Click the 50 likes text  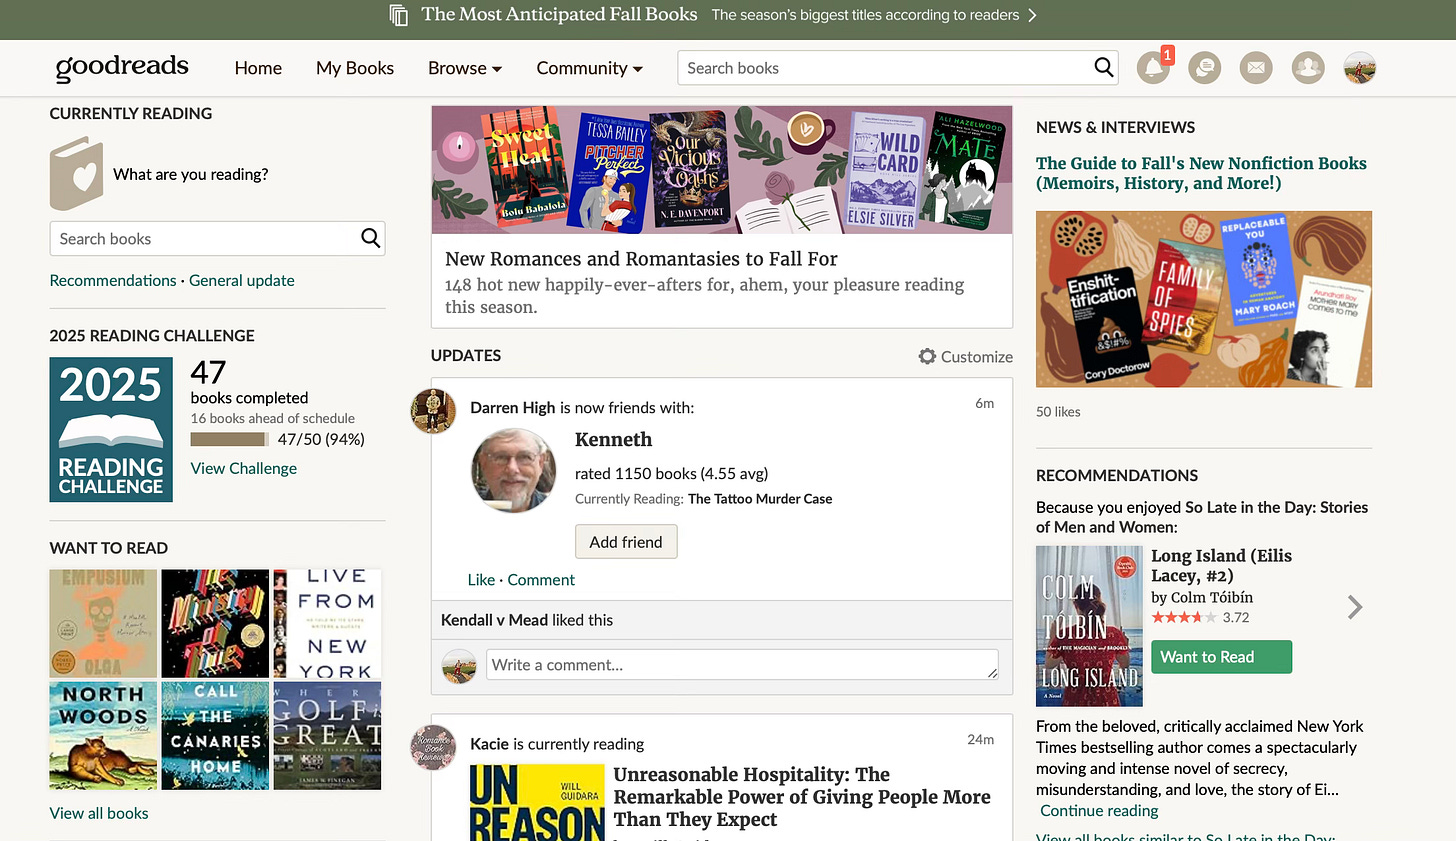coord(1058,411)
